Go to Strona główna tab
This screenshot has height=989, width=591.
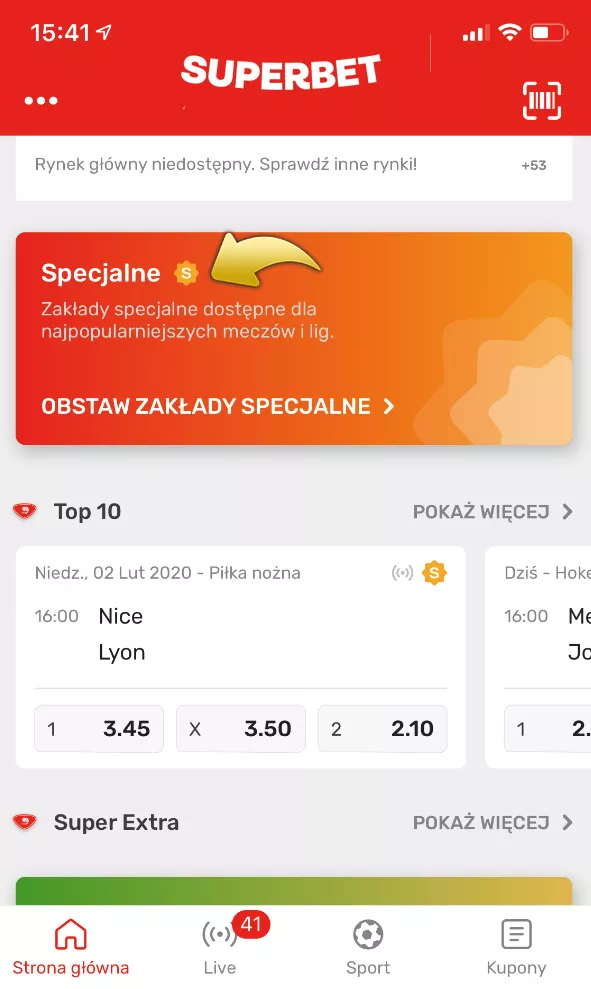[x=71, y=947]
